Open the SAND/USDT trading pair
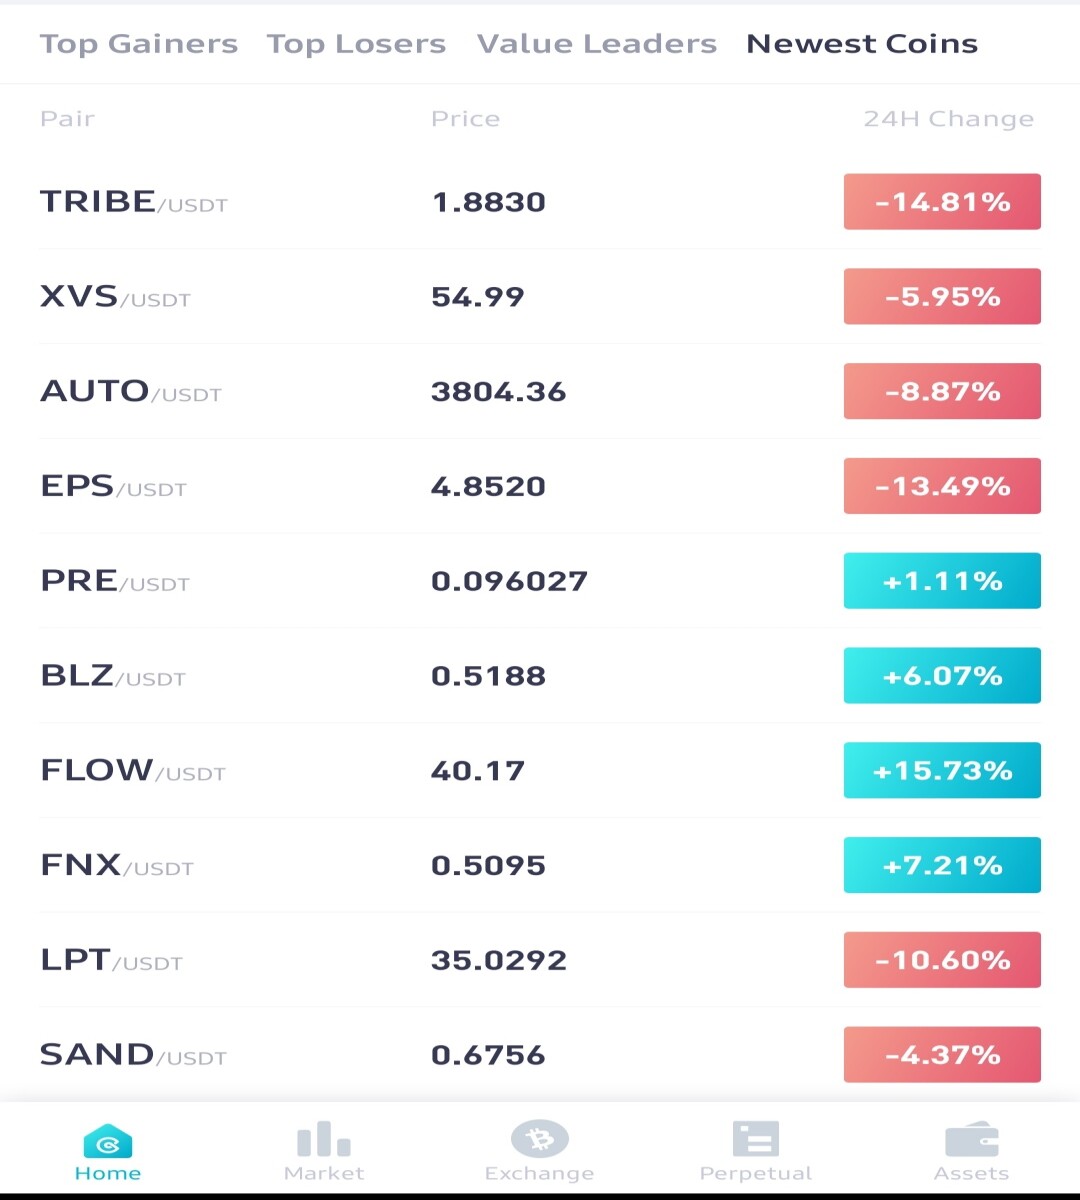Image resolution: width=1080 pixels, height=1200 pixels. pos(540,1055)
